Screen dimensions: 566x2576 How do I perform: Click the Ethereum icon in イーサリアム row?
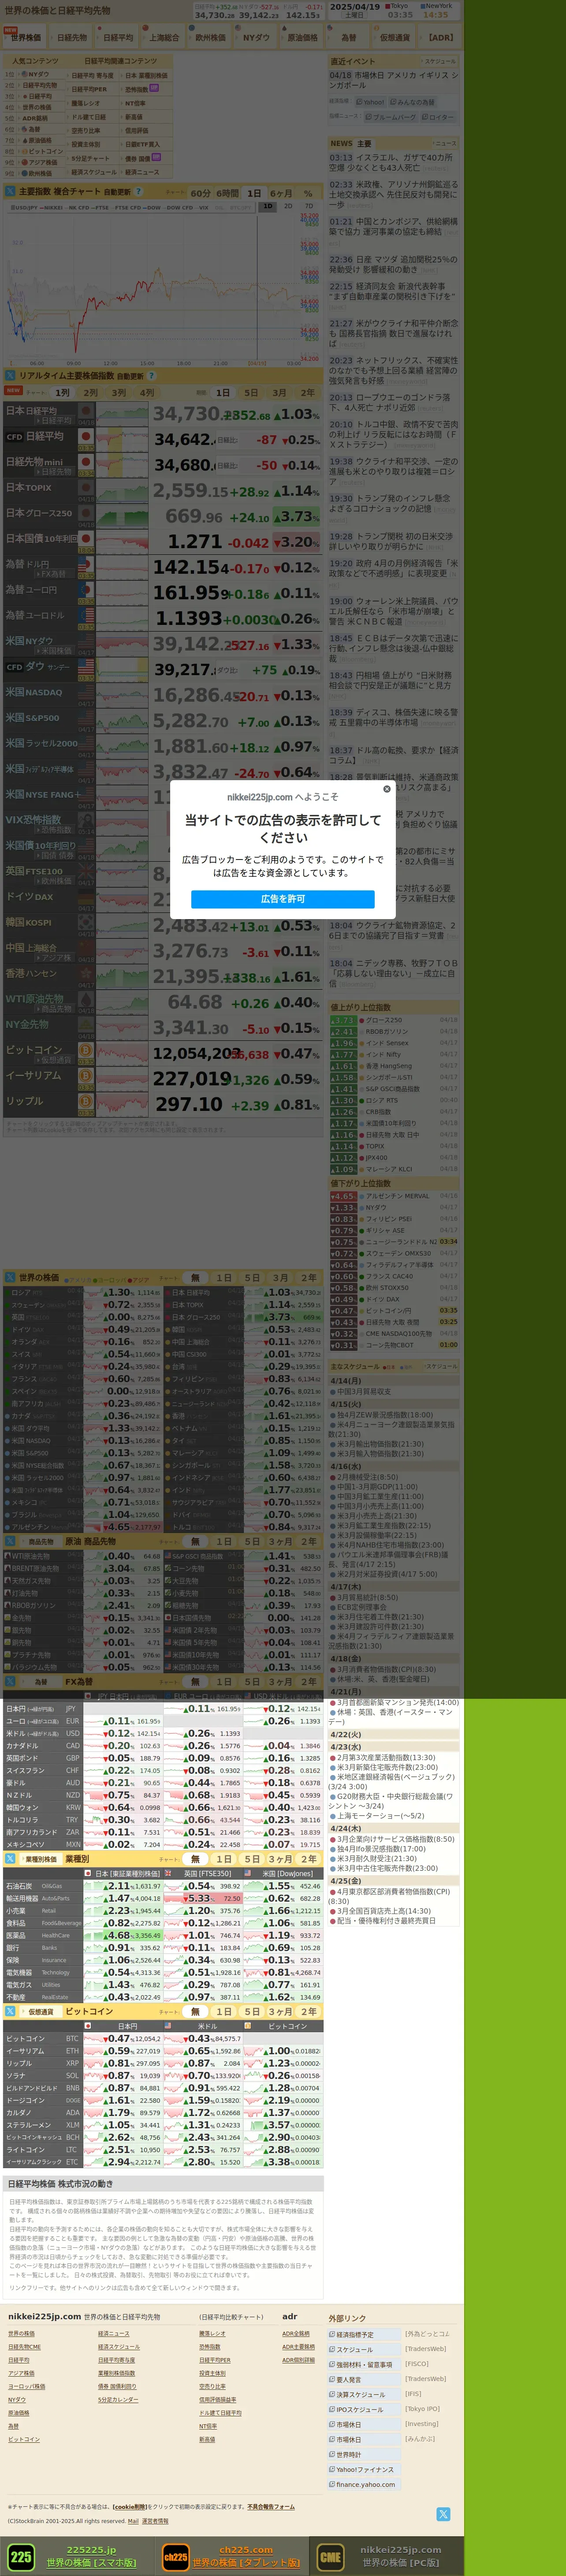pyautogui.click(x=86, y=1076)
